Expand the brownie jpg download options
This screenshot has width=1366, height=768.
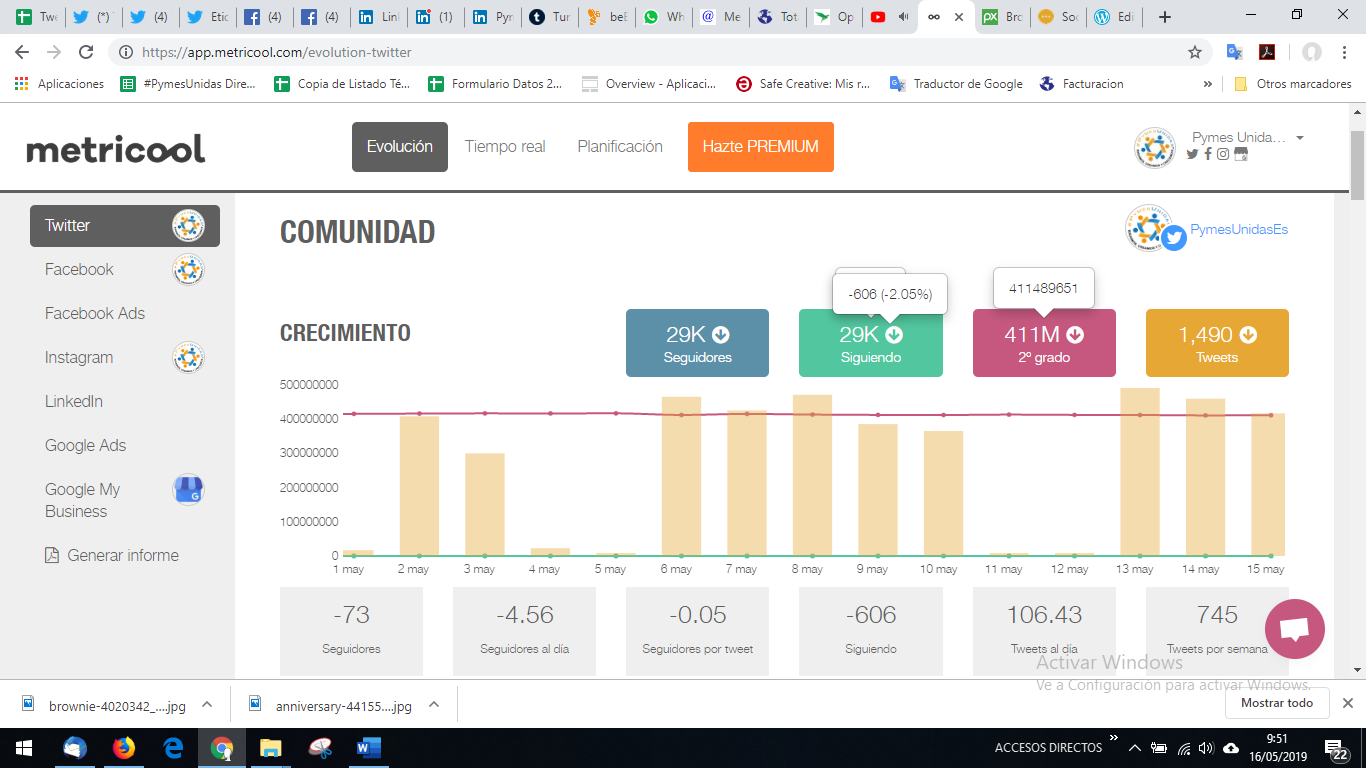point(207,704)
